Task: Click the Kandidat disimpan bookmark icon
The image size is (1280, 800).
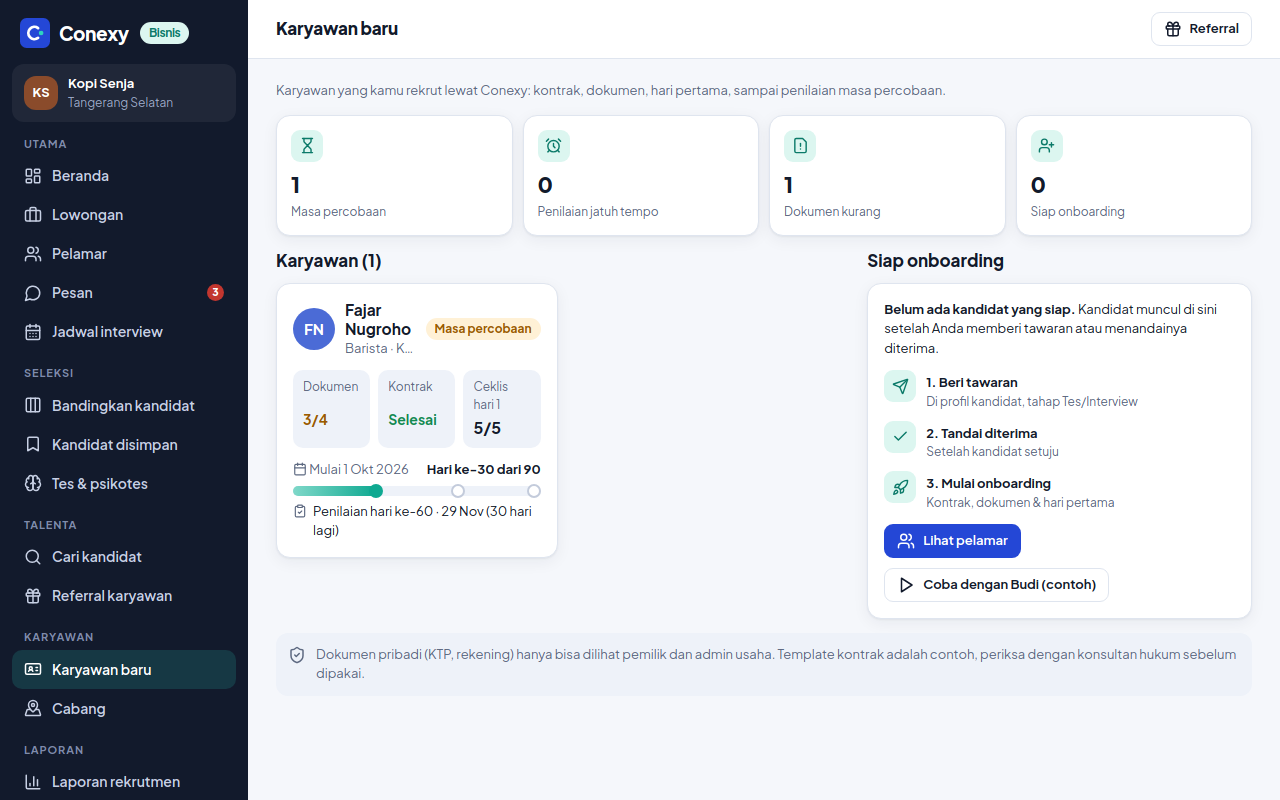Action: (33, 445)
